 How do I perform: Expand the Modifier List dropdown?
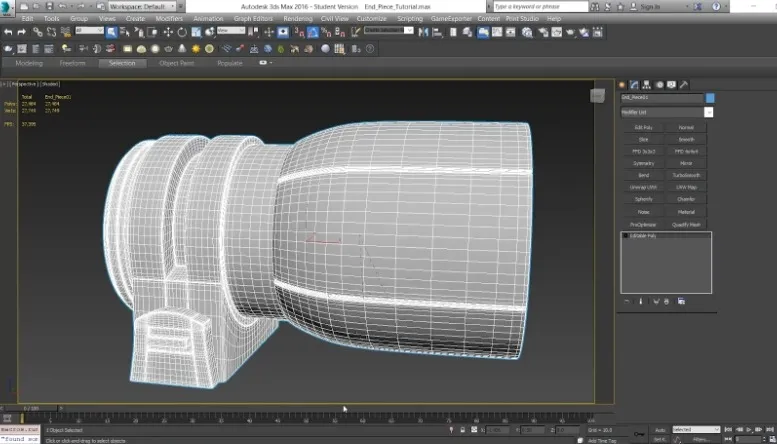point(709,112)
